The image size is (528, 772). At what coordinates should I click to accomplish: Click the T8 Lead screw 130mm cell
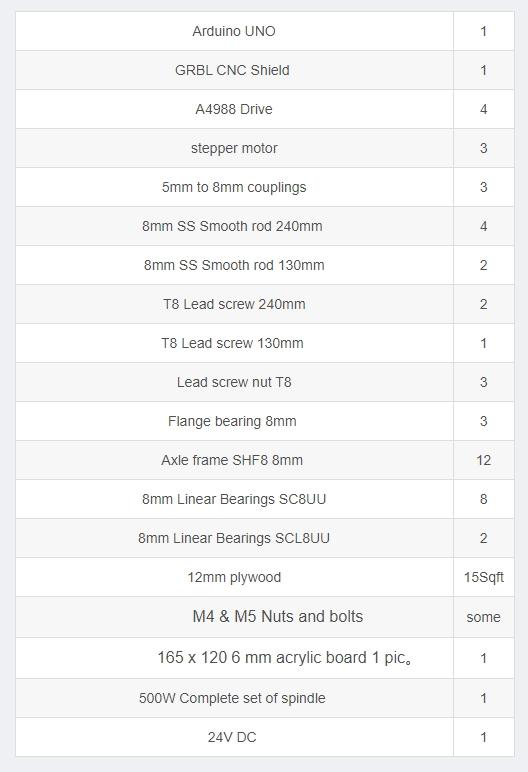234,343
